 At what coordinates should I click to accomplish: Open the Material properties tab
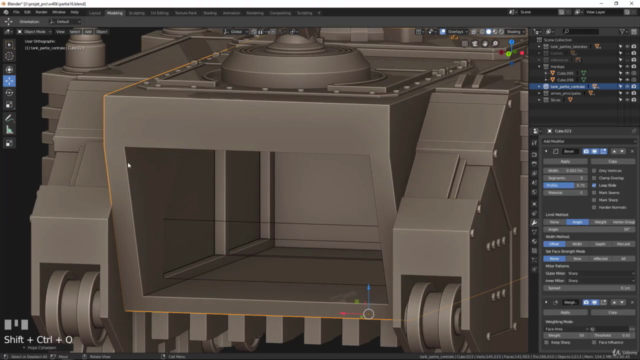[534, 241]
